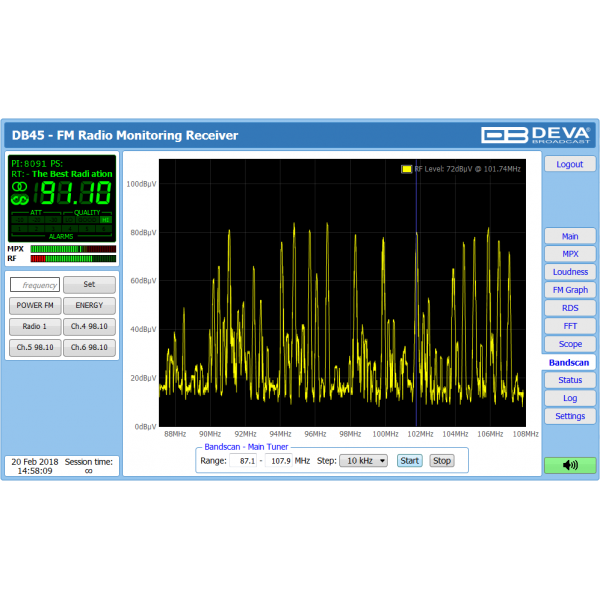Go to the FM Graph page
The height and width of the screenshot is (600, 600).
click(x=570, y=290)
